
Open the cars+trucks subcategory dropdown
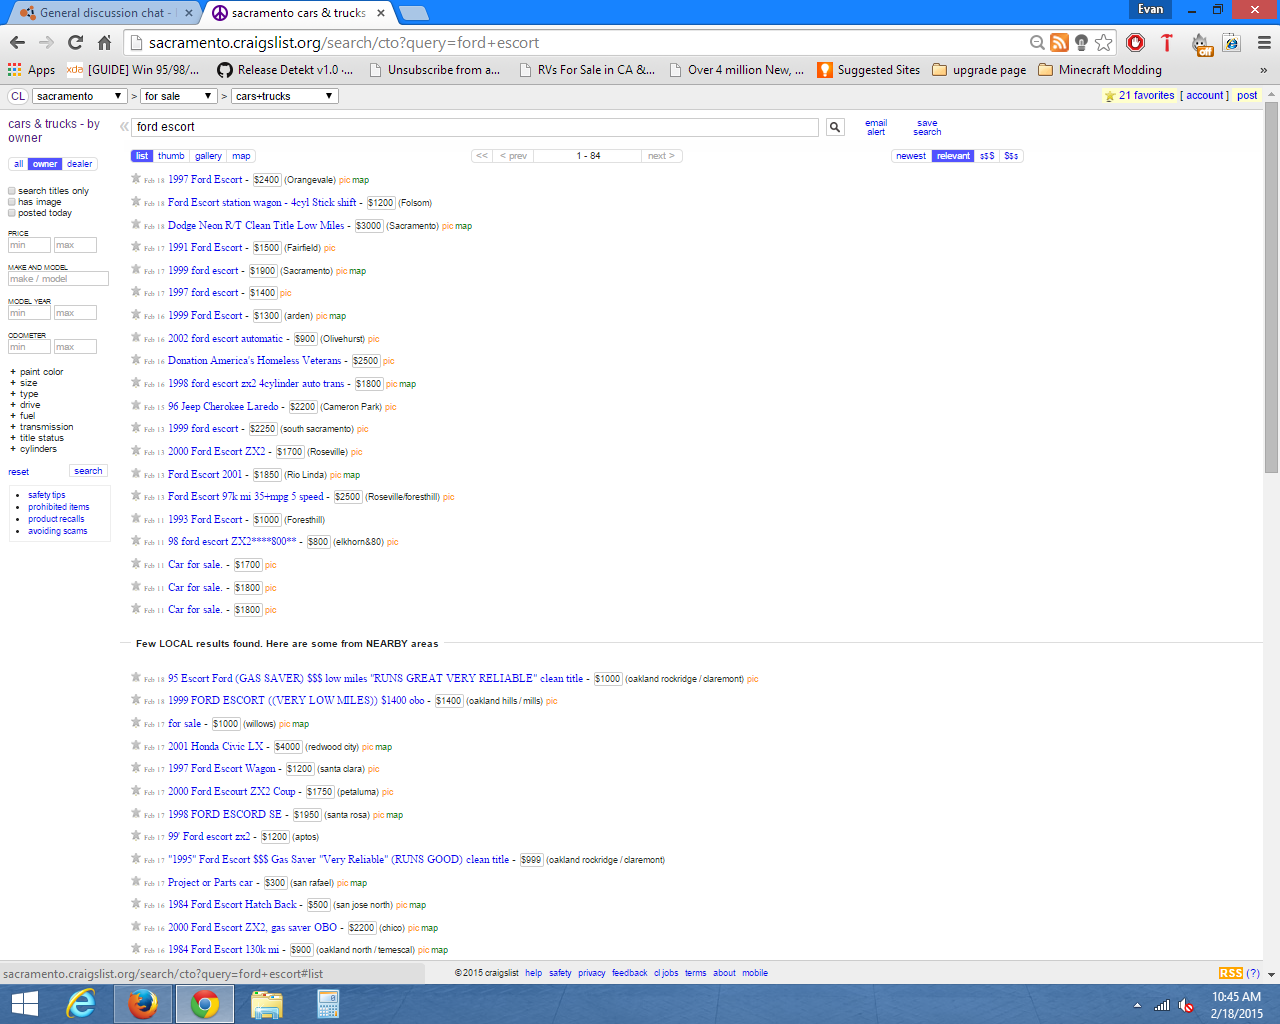tap(285, 96)
